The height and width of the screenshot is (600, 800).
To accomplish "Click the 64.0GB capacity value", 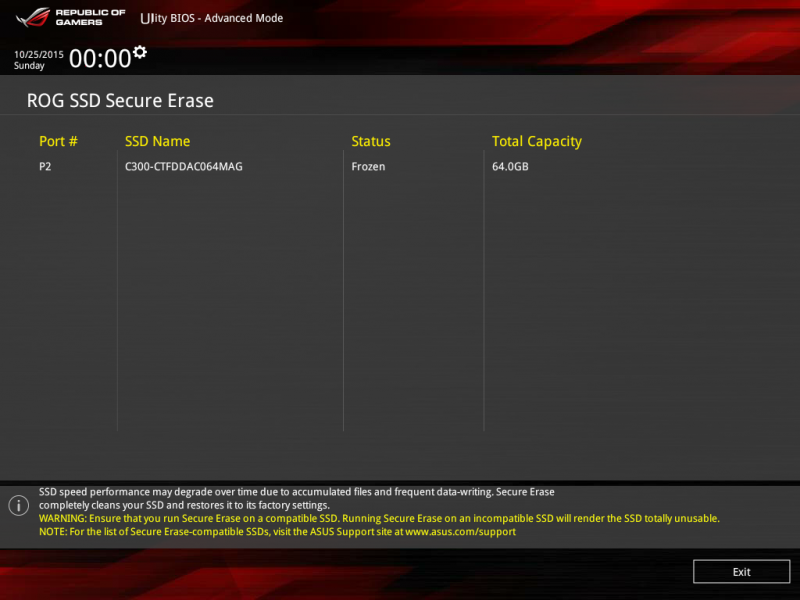I will pos(510,166).
